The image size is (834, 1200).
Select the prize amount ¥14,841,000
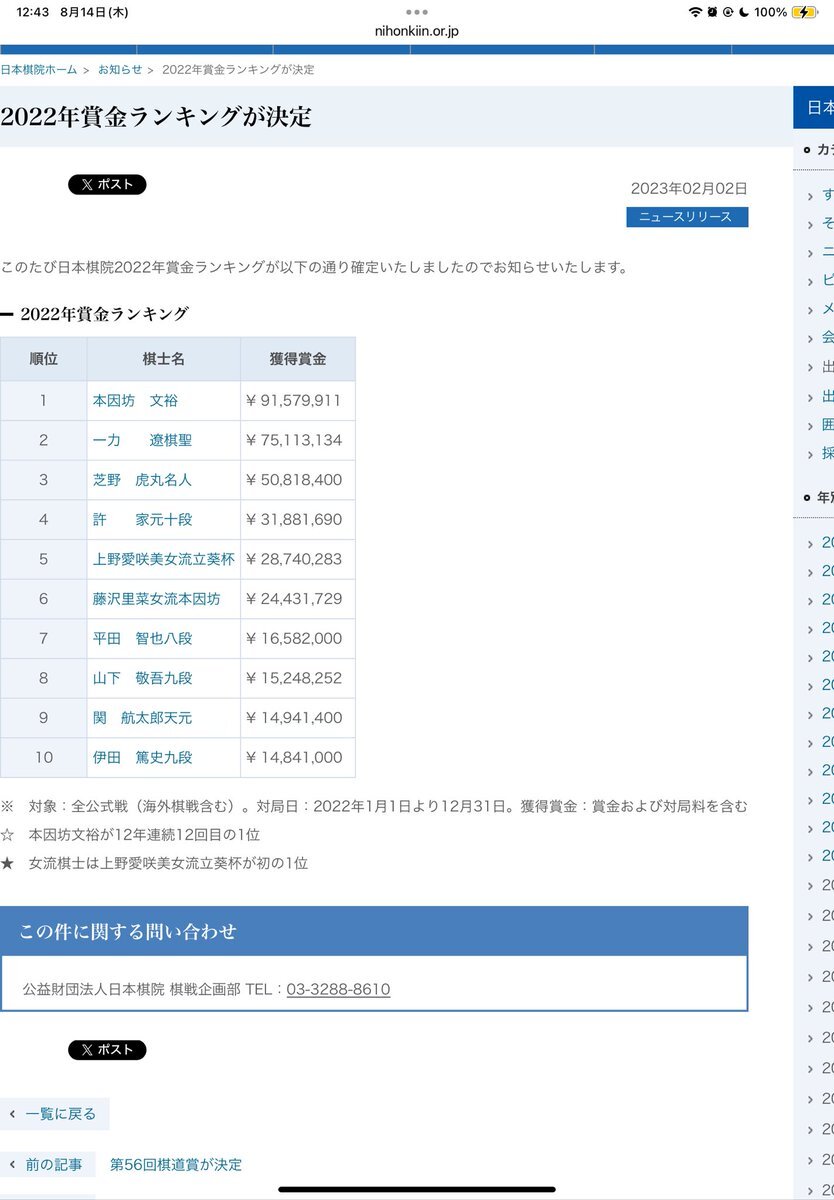click(293, 757)
